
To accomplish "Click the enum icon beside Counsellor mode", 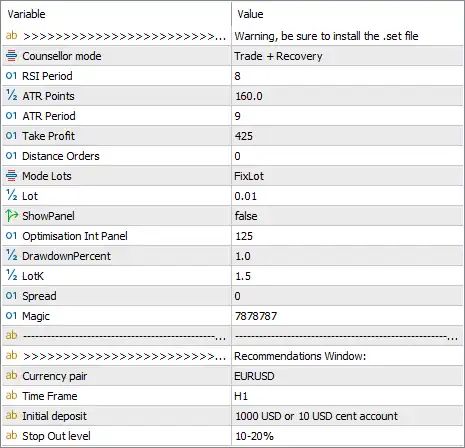I will [11, 56].
